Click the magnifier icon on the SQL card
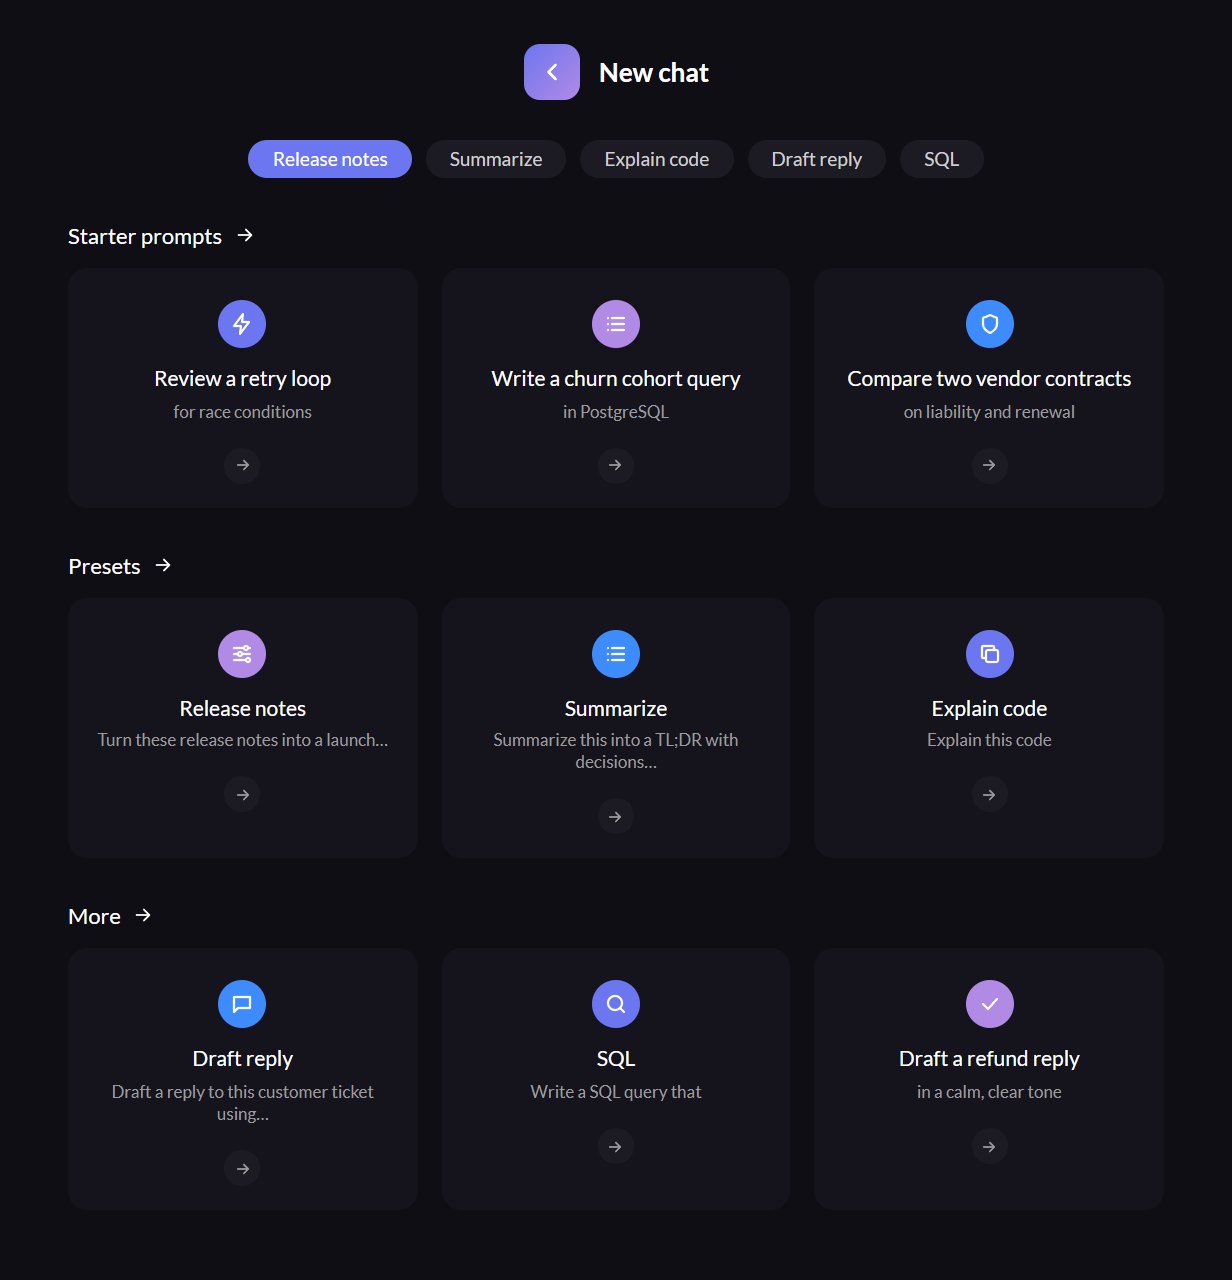The image size is (1232, 1280). pos(616,1004)
